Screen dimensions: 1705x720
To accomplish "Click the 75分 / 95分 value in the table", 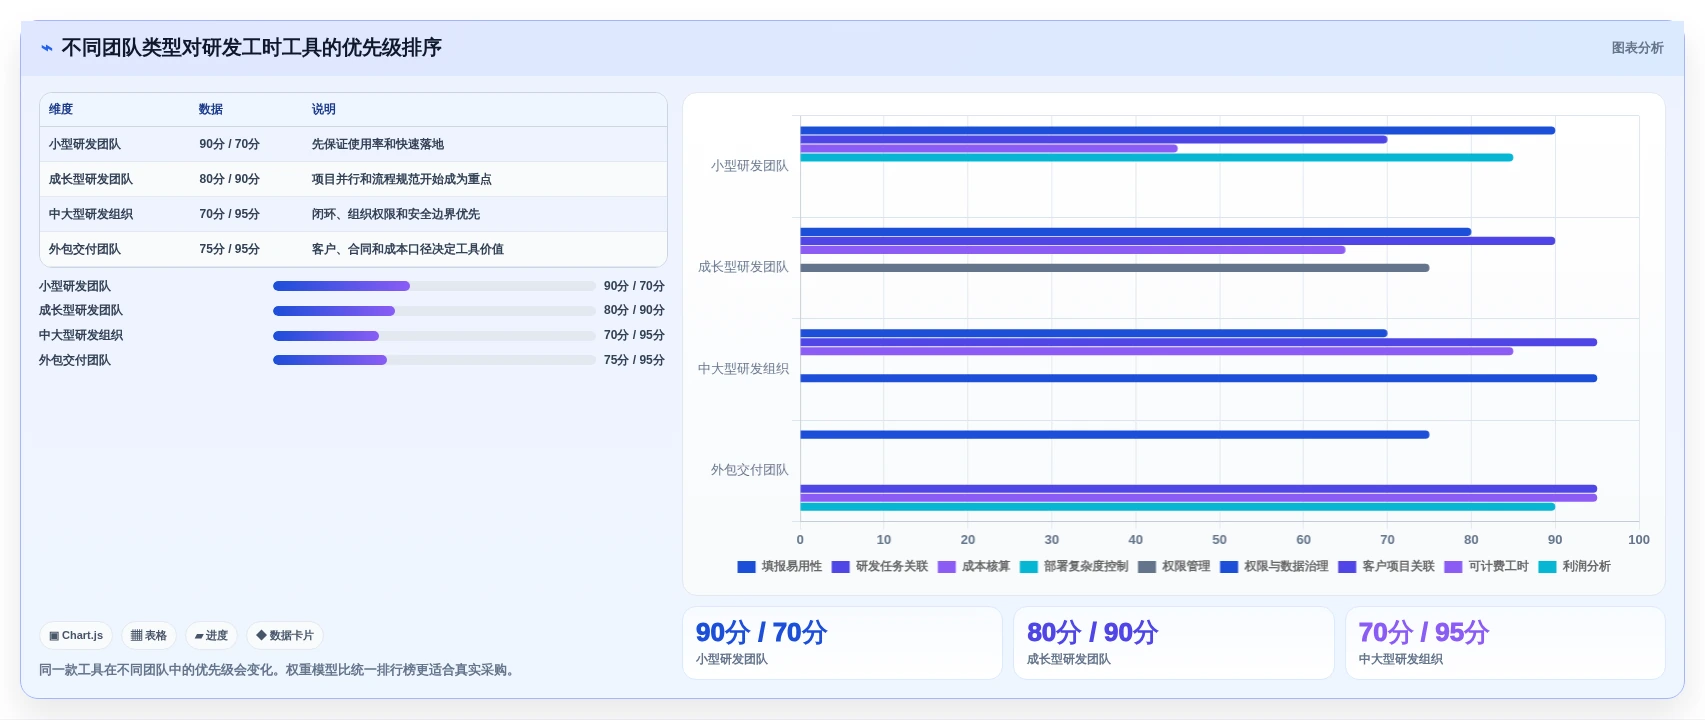I will tap(229, 249).
